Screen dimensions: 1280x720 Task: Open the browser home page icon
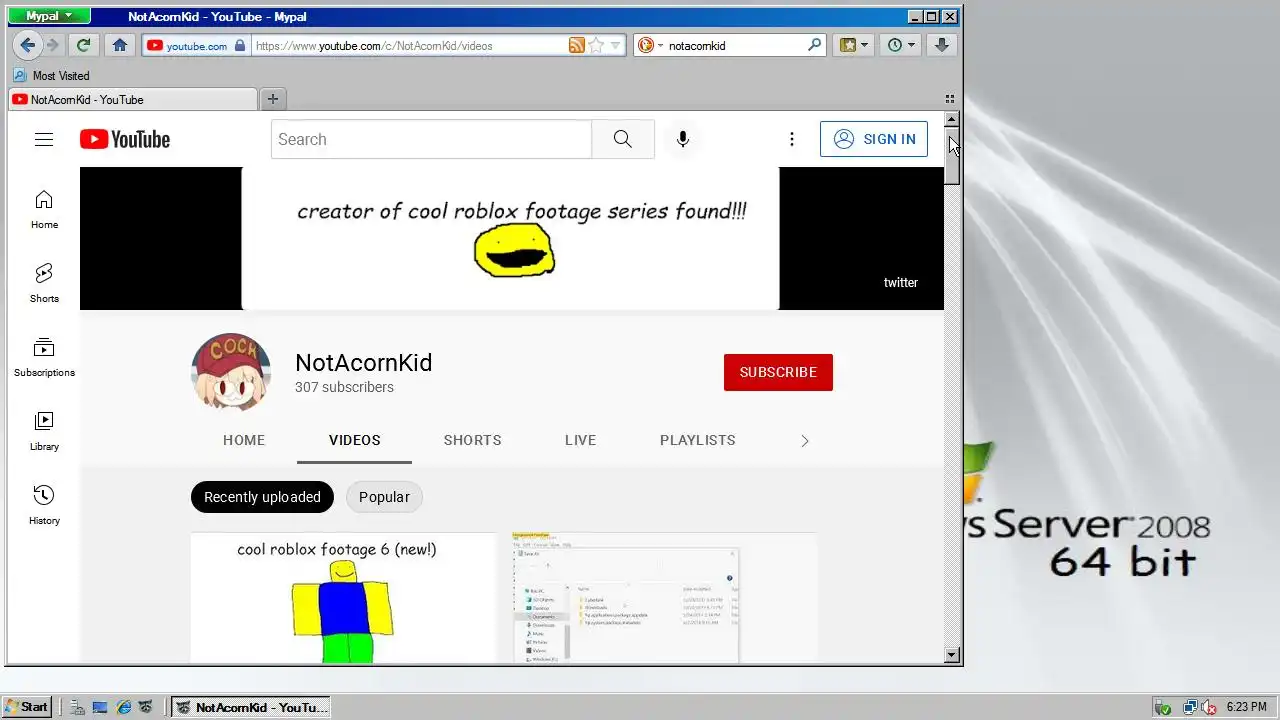point(120,45)
